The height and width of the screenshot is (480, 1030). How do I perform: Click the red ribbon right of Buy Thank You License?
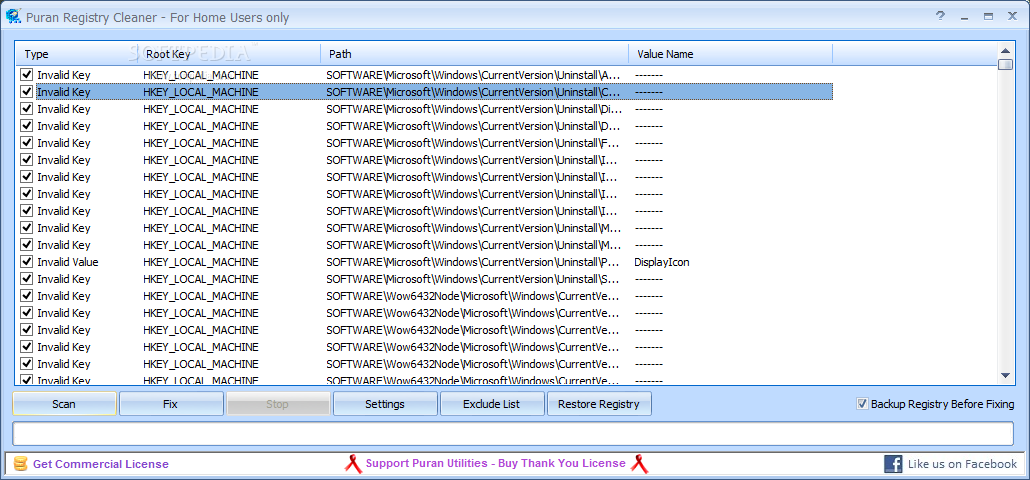(x=639, y=464)
